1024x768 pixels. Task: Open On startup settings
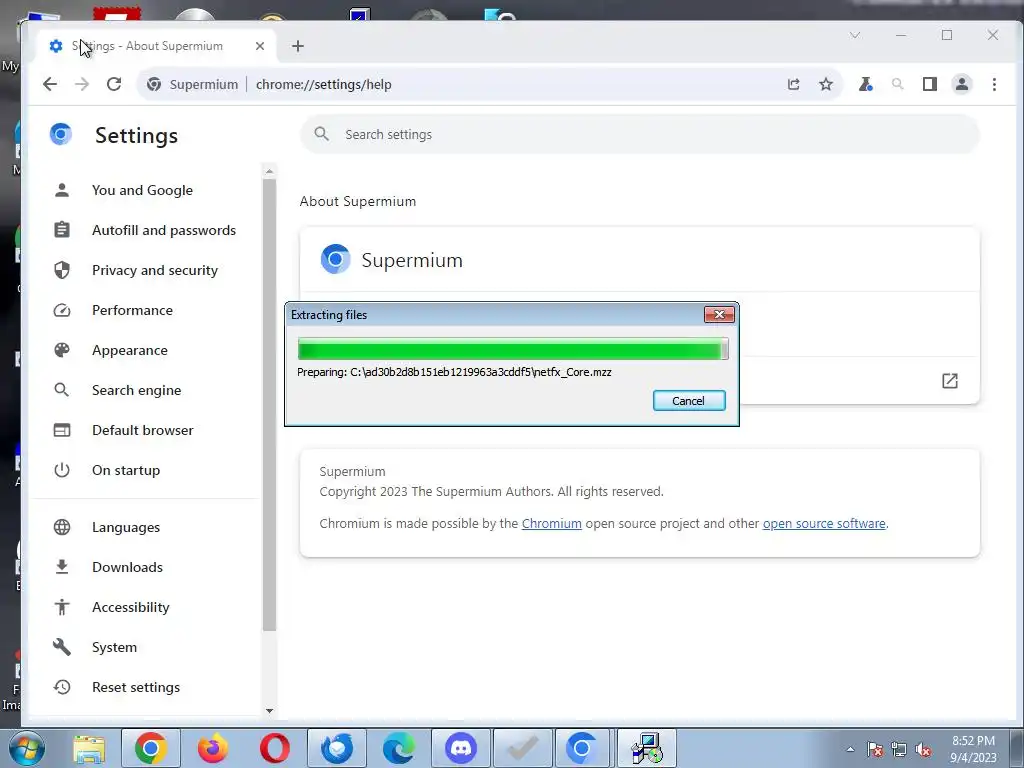pos(126,470)
